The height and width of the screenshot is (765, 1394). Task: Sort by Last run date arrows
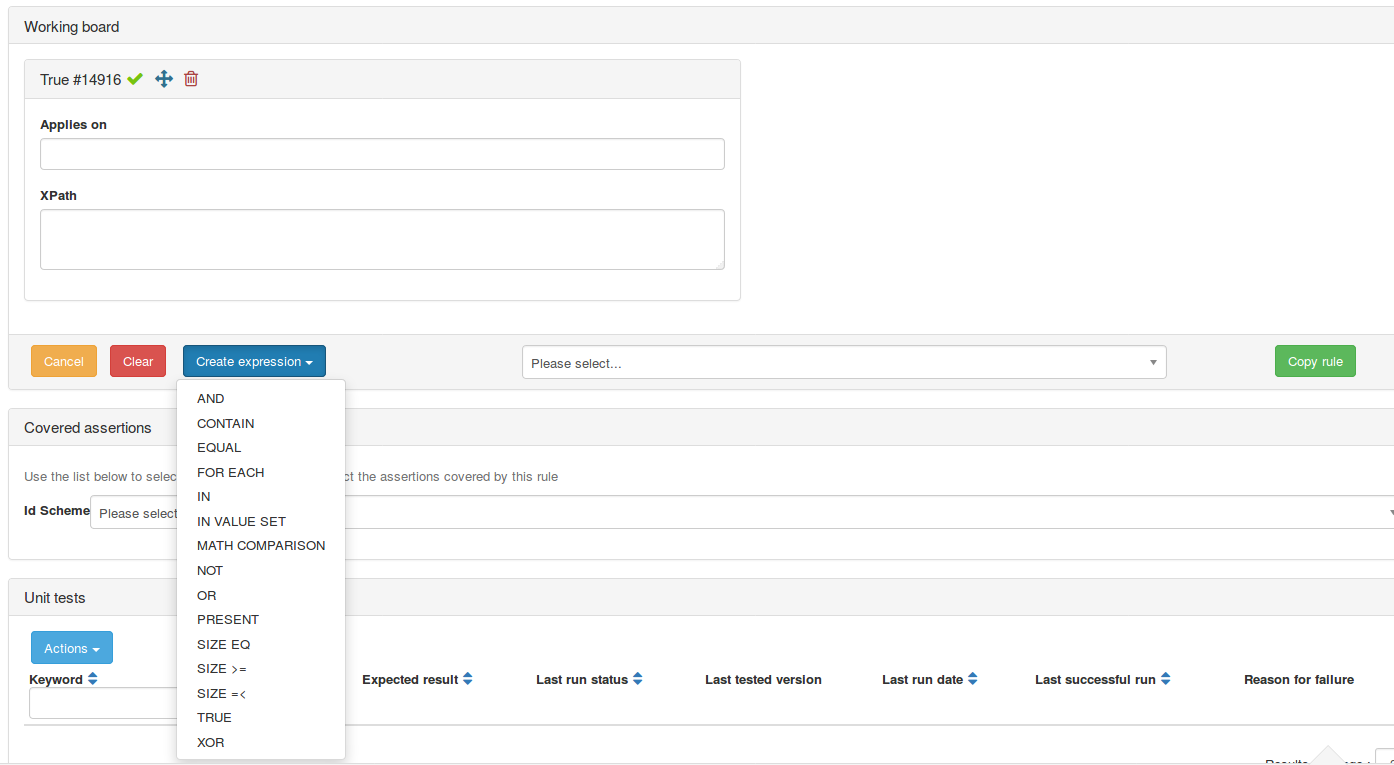pos(972,679)
